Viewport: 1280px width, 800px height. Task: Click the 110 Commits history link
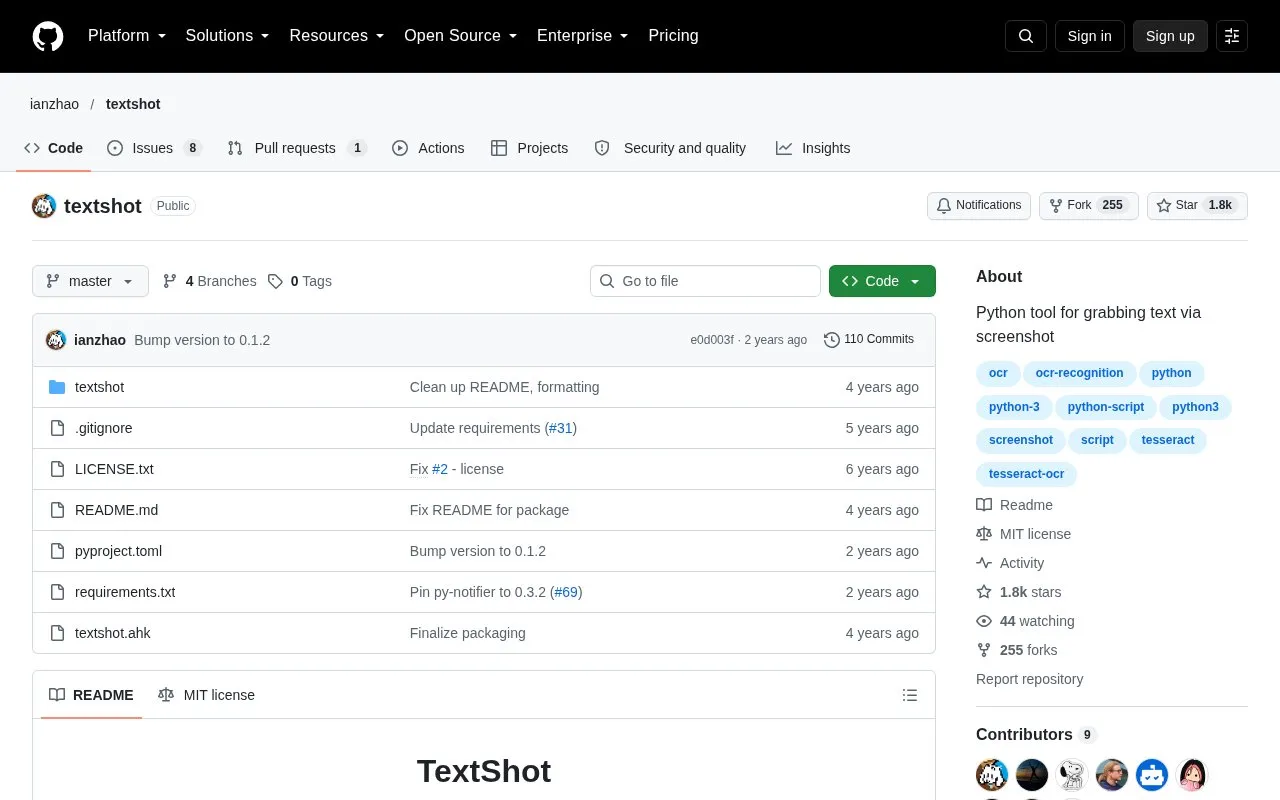pyautogui.click(x=869, y=340)
